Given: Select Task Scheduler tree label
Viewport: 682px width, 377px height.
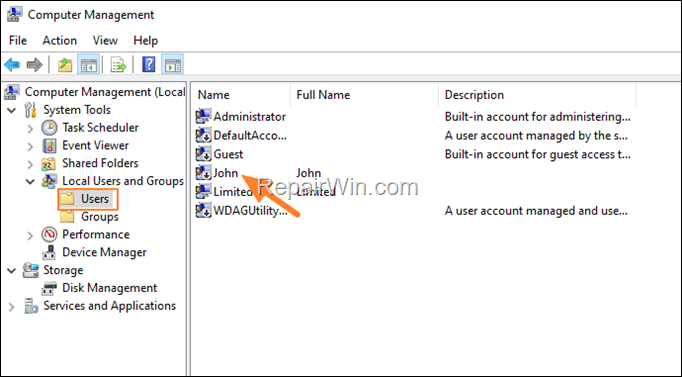Looking at the screenshot, I should click(100, 127).
